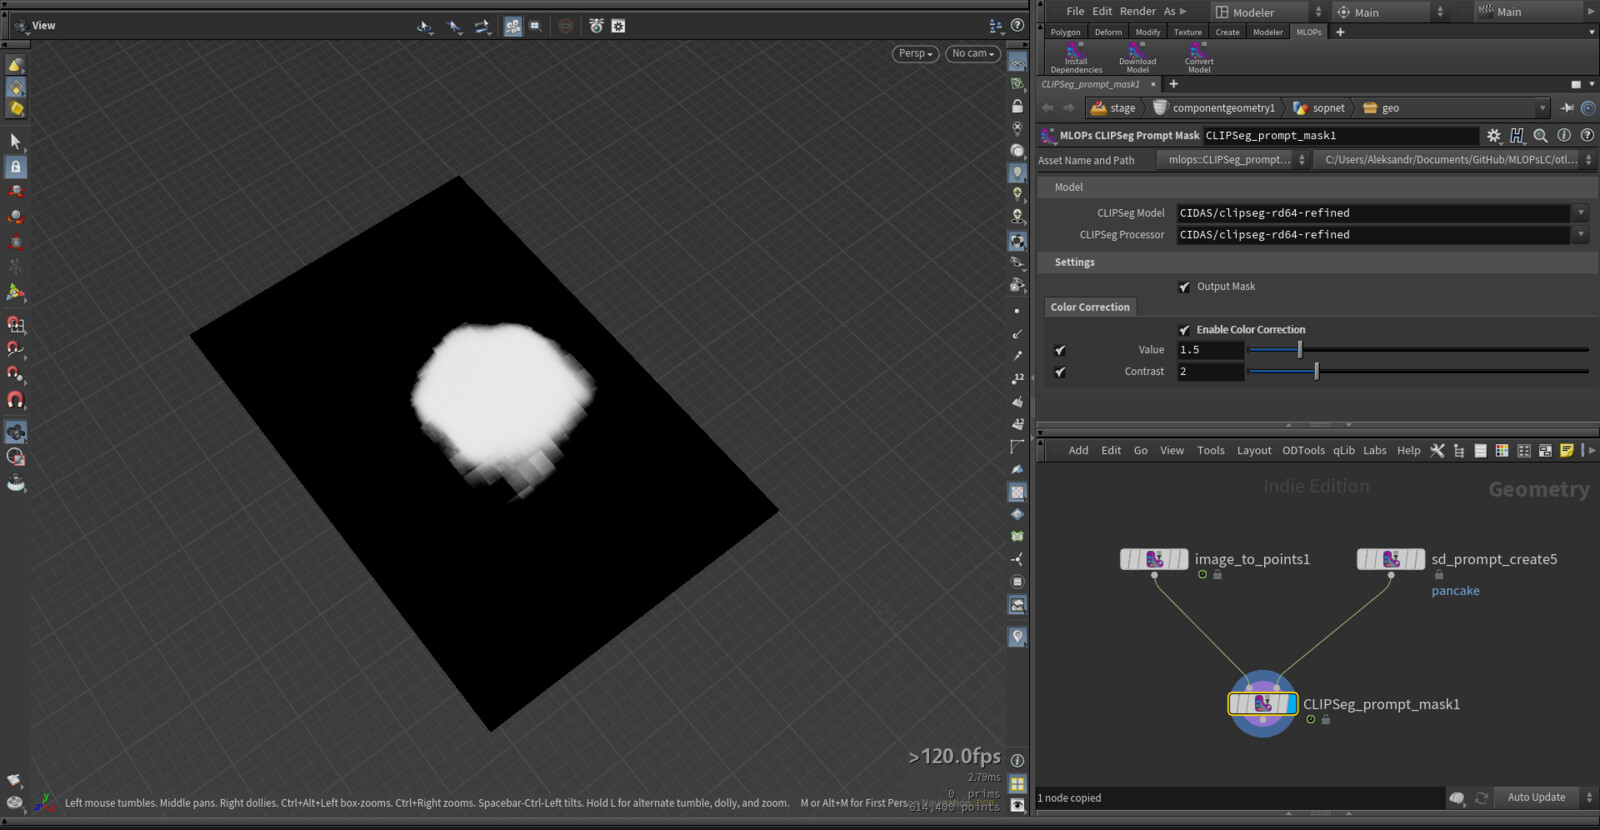The width and height of the screenshot is (1600, 830).
Task: Open the Render menu
Action: 1137,11
